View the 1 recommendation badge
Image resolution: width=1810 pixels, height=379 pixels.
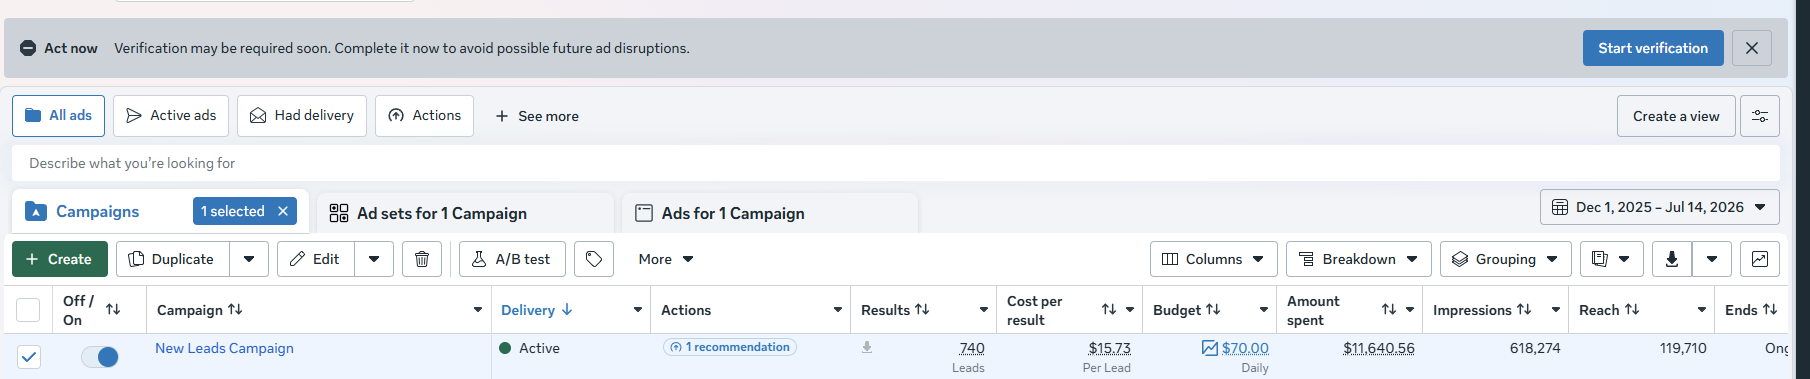(x=730, y=347)
